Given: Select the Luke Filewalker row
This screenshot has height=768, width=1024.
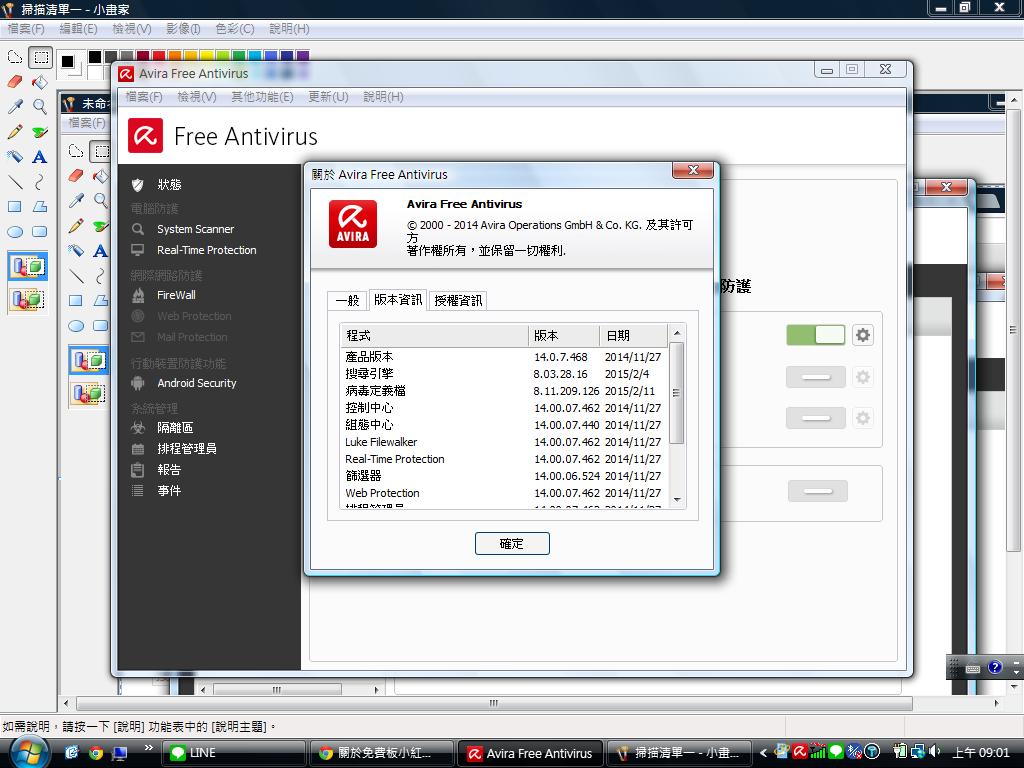Looking at the screenshot, I should click(503, 442).
